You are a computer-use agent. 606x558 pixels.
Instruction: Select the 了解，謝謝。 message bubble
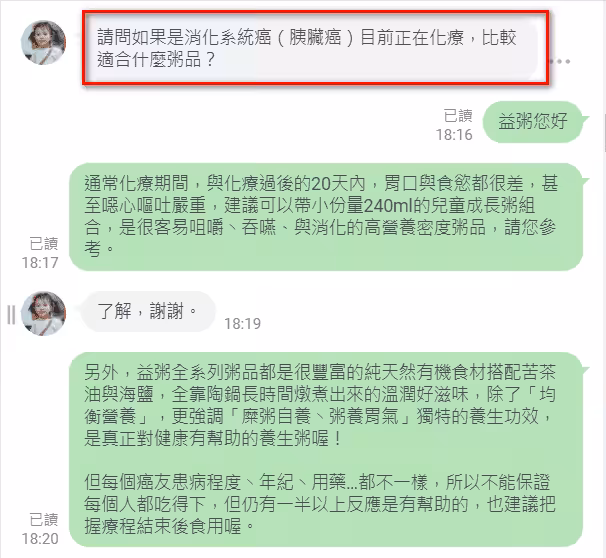click(147, 311)
